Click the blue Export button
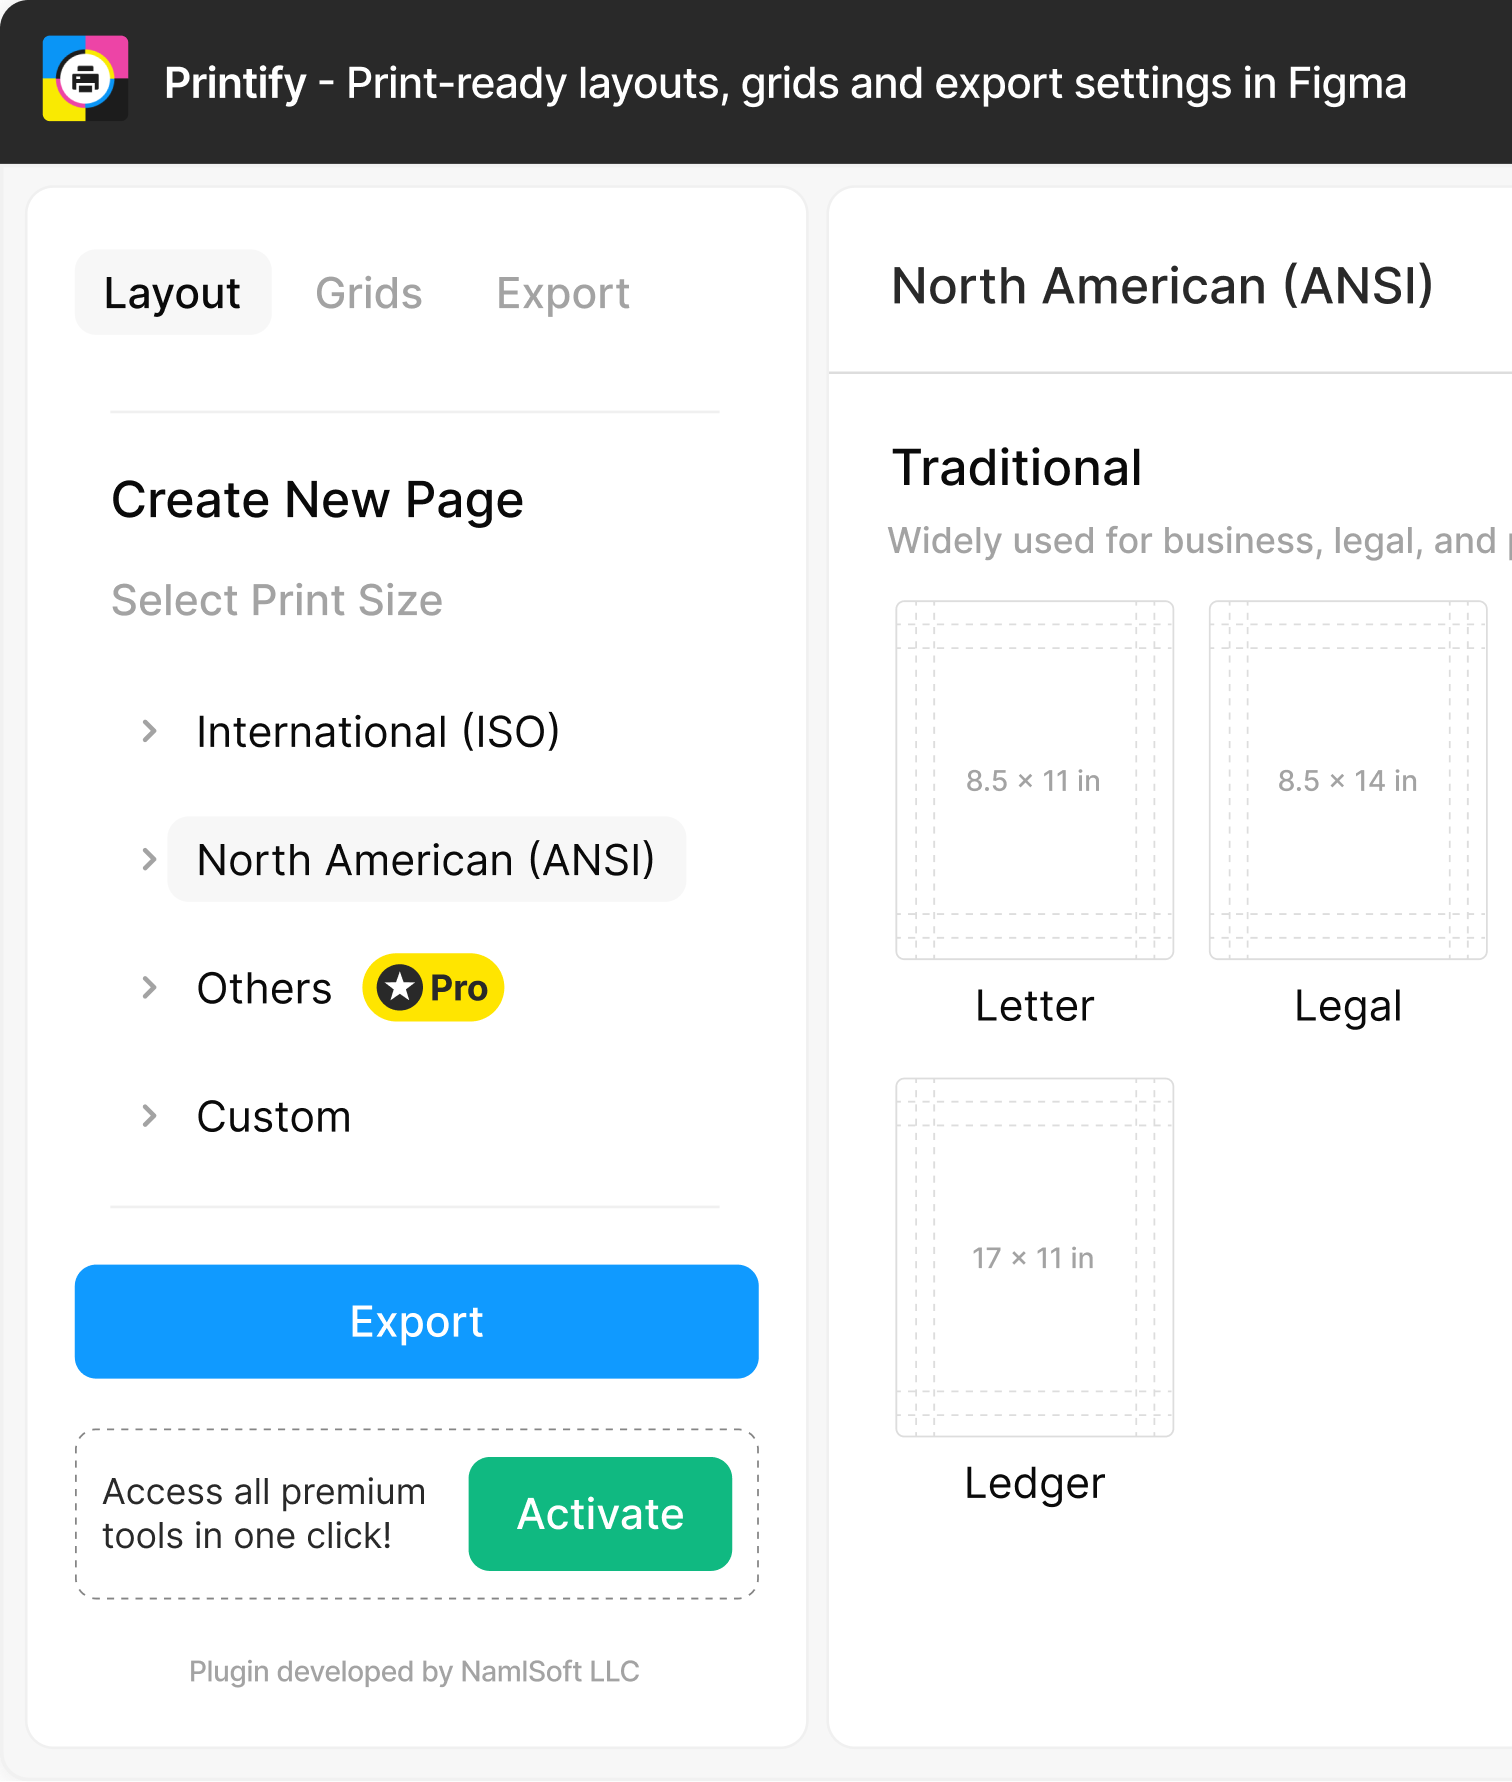The width and height of the screenshot is (1512, 1782). coord(417,1321)
